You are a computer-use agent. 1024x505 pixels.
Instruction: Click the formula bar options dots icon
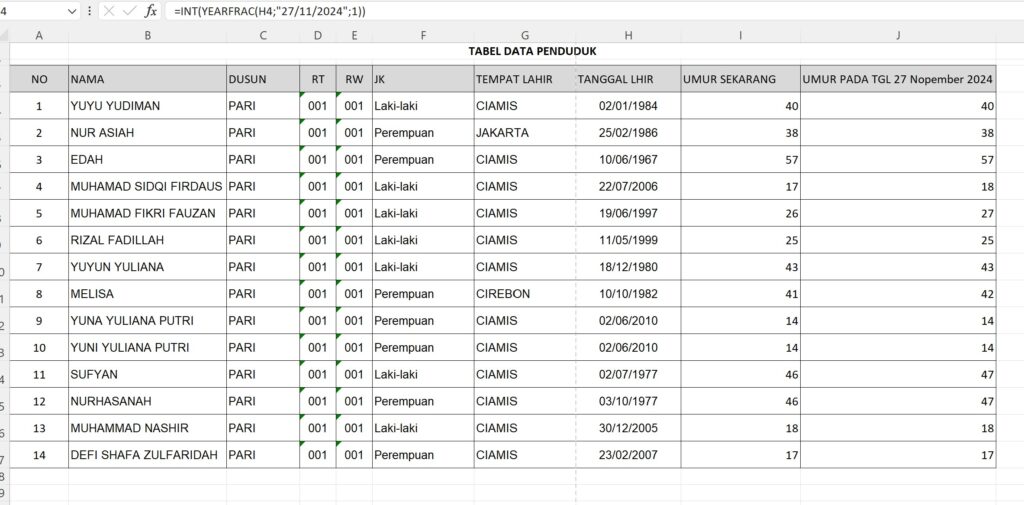tap(89, 11)
